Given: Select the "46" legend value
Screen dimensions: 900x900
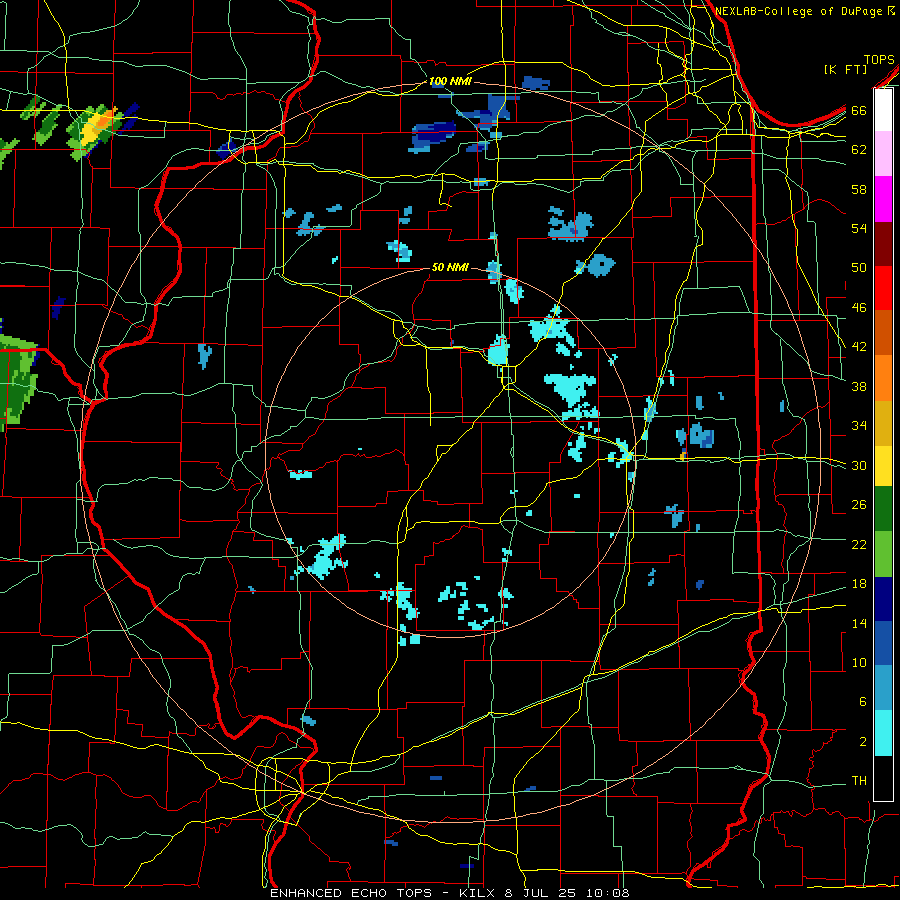Looking at the screenshot, I should pos(859,308).
